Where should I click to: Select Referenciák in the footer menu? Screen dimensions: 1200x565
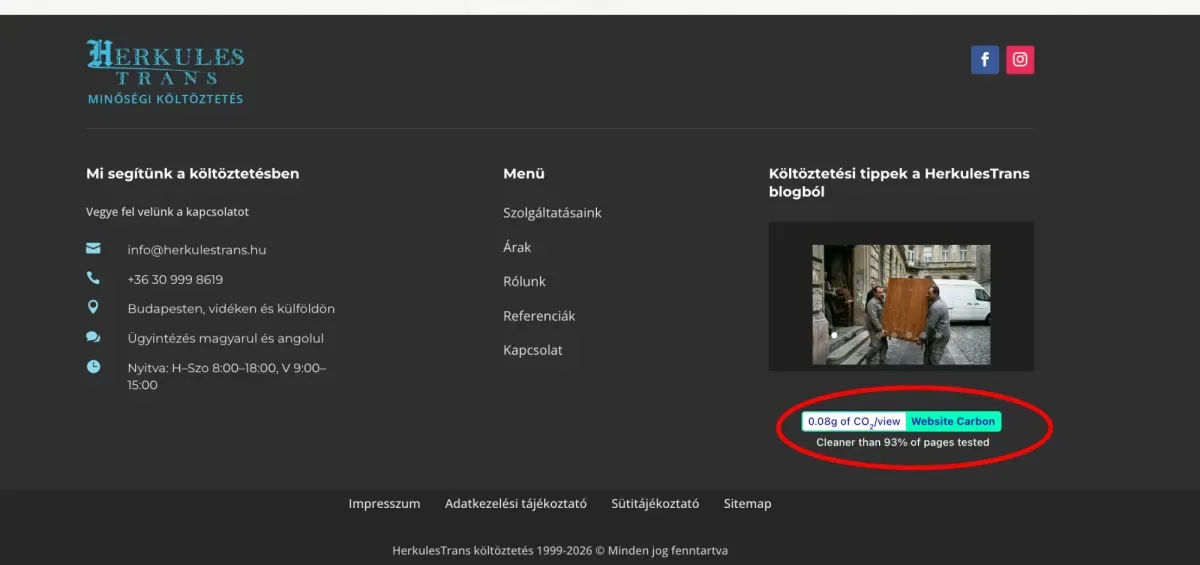[539, 316]
